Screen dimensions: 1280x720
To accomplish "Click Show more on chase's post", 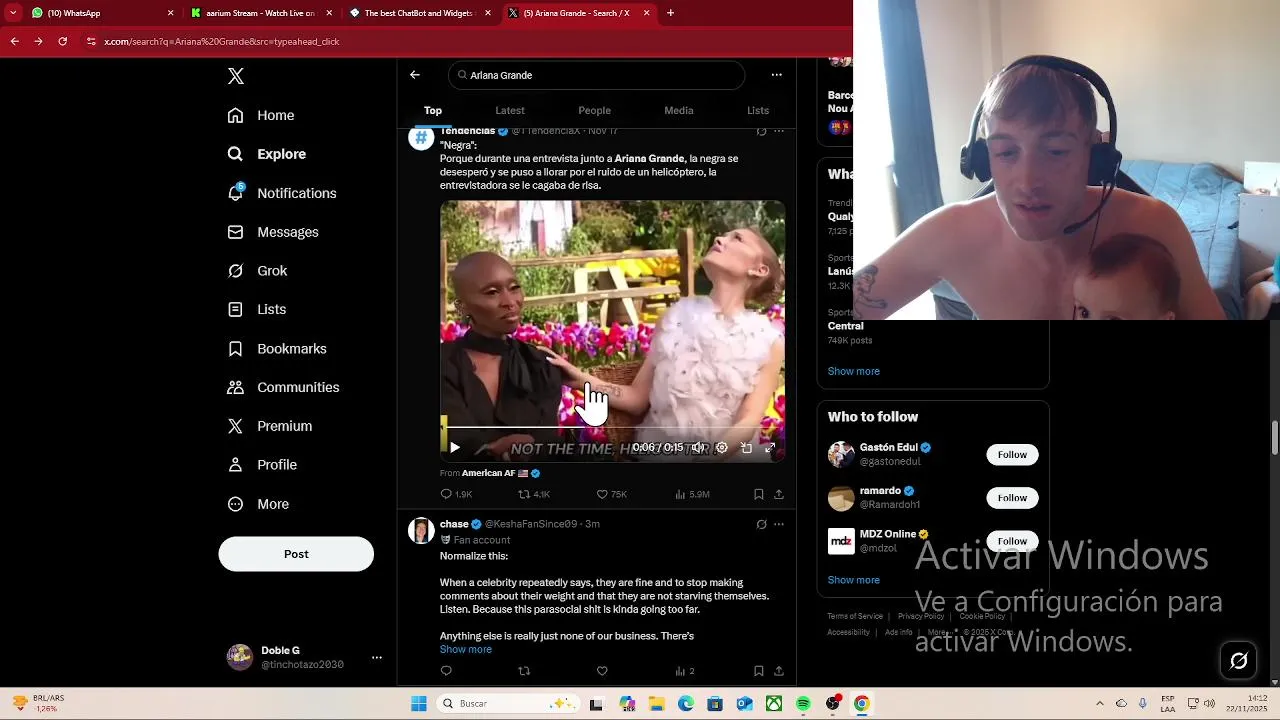I will click(x=466, y=649).
